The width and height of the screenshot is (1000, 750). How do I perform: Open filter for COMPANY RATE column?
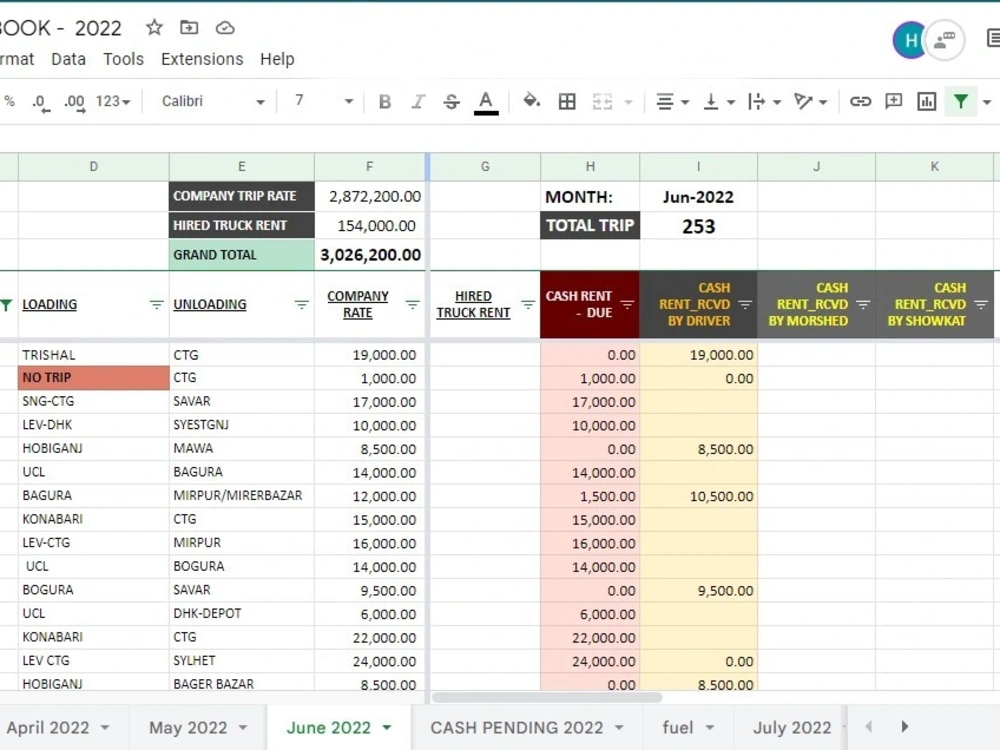(x=413, y=305)
